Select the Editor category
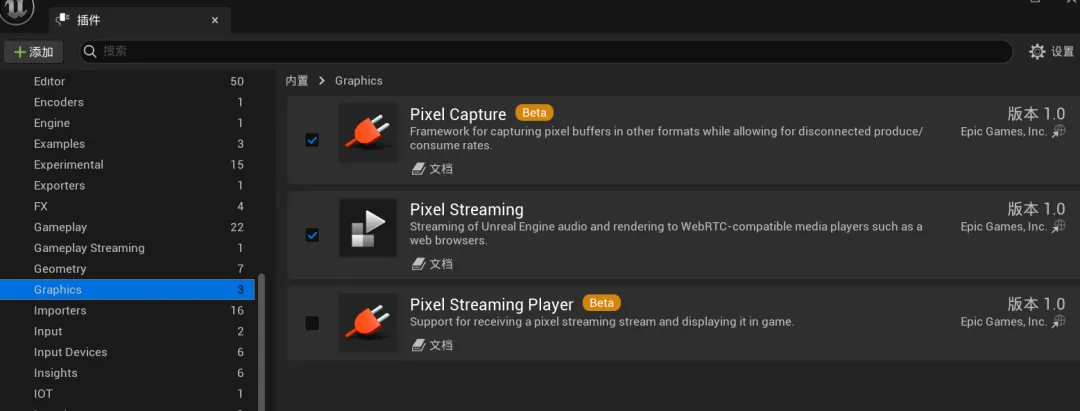 click(x=127, y=81)
